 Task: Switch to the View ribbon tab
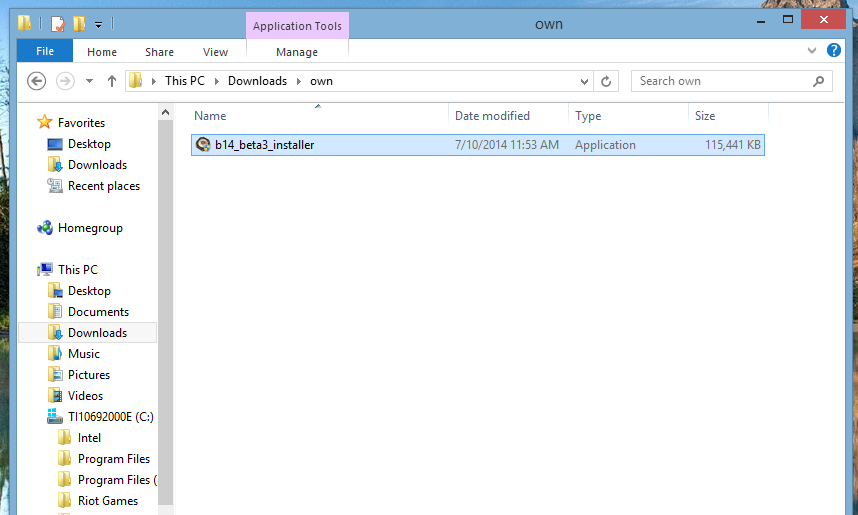click(x=215, y=52)
